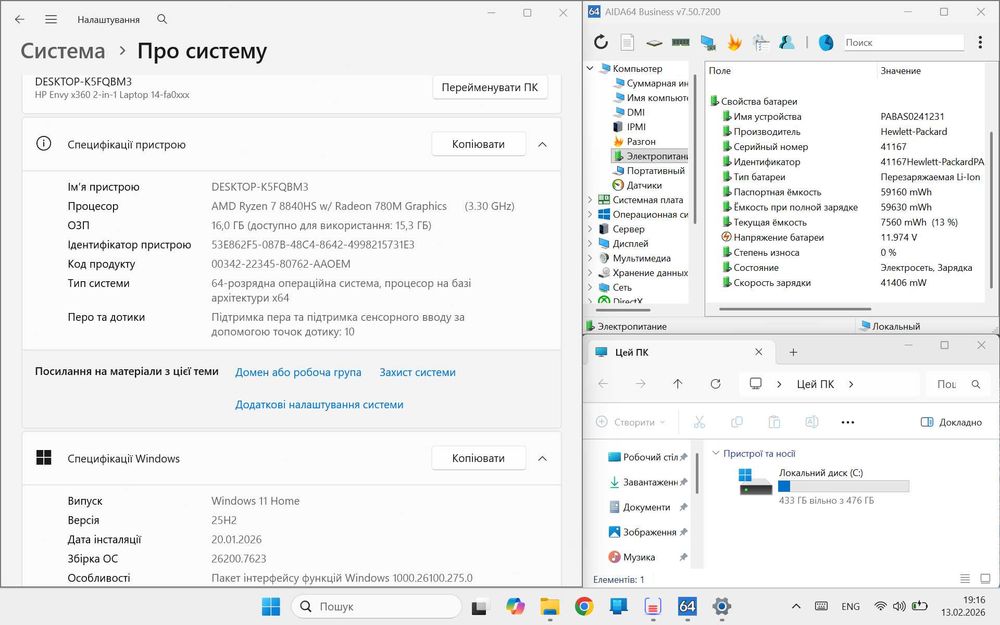This screenshot has width=1000, height=625.
Task: Expand the Системная плата tree node
Action: coord(590,200)
